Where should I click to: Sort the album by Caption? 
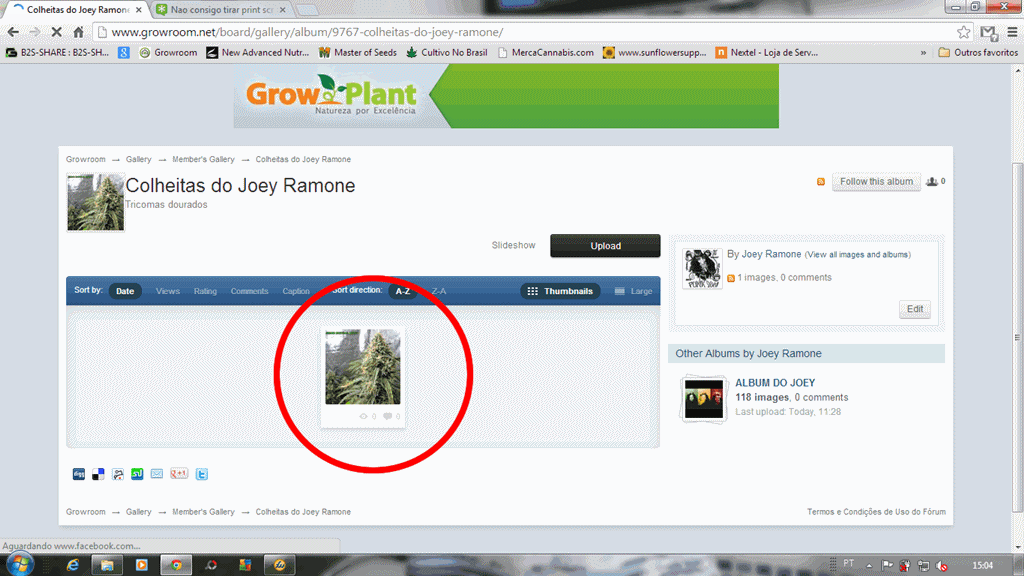(x=296, y=291)
